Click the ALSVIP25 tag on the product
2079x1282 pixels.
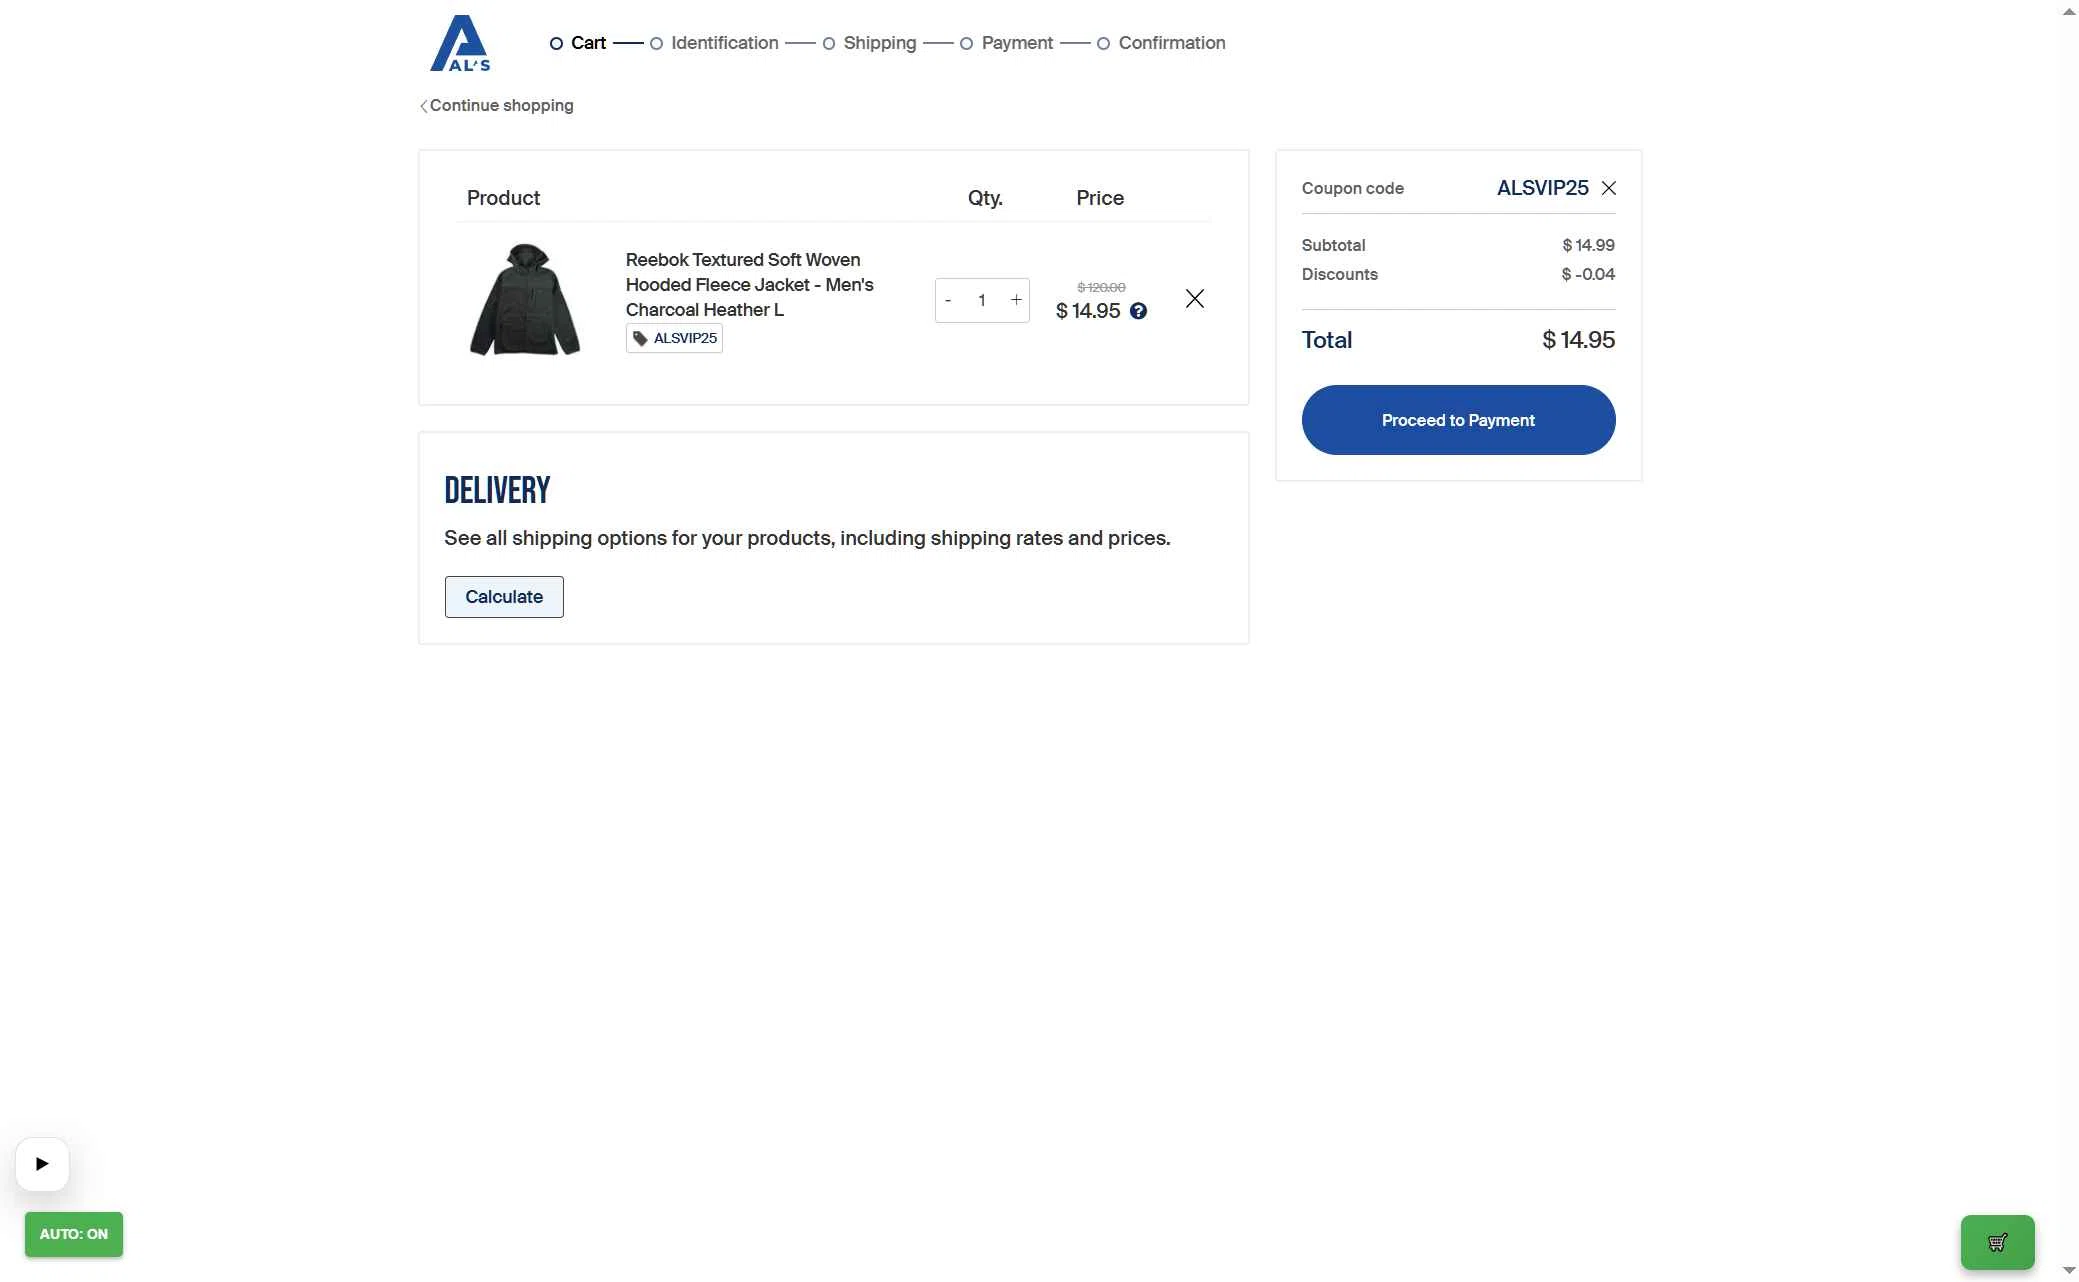(x=674, y=338)
